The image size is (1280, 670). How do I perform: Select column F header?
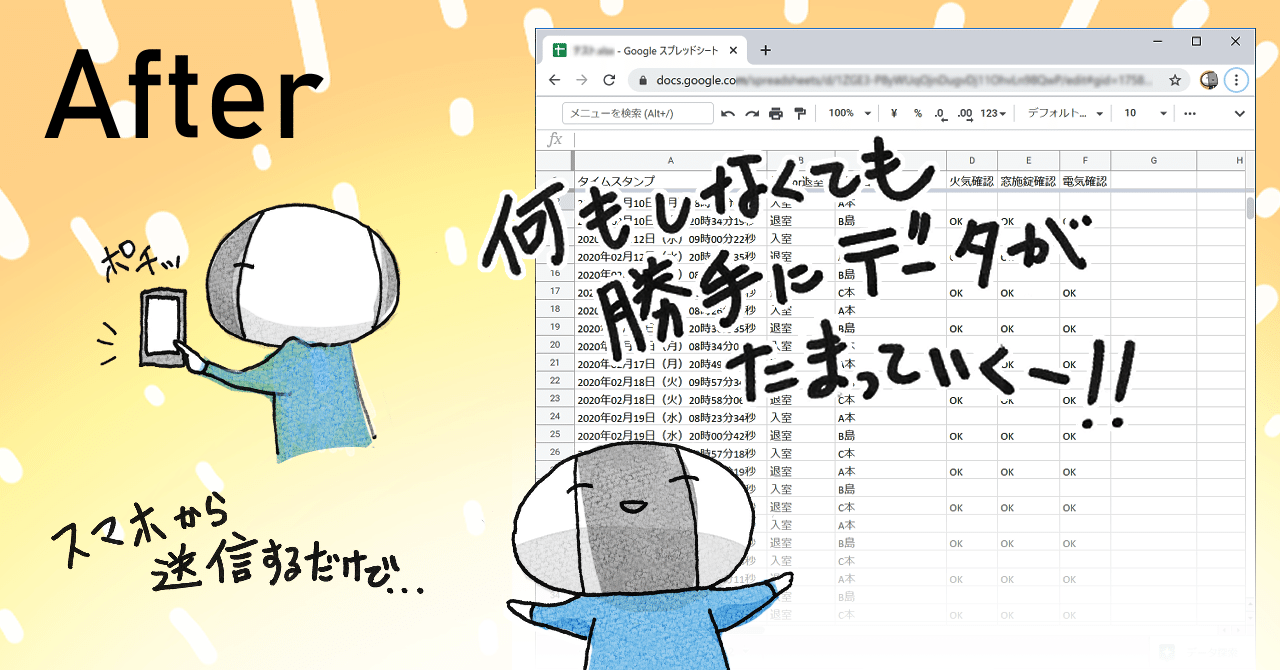(x=1085, y=160)
